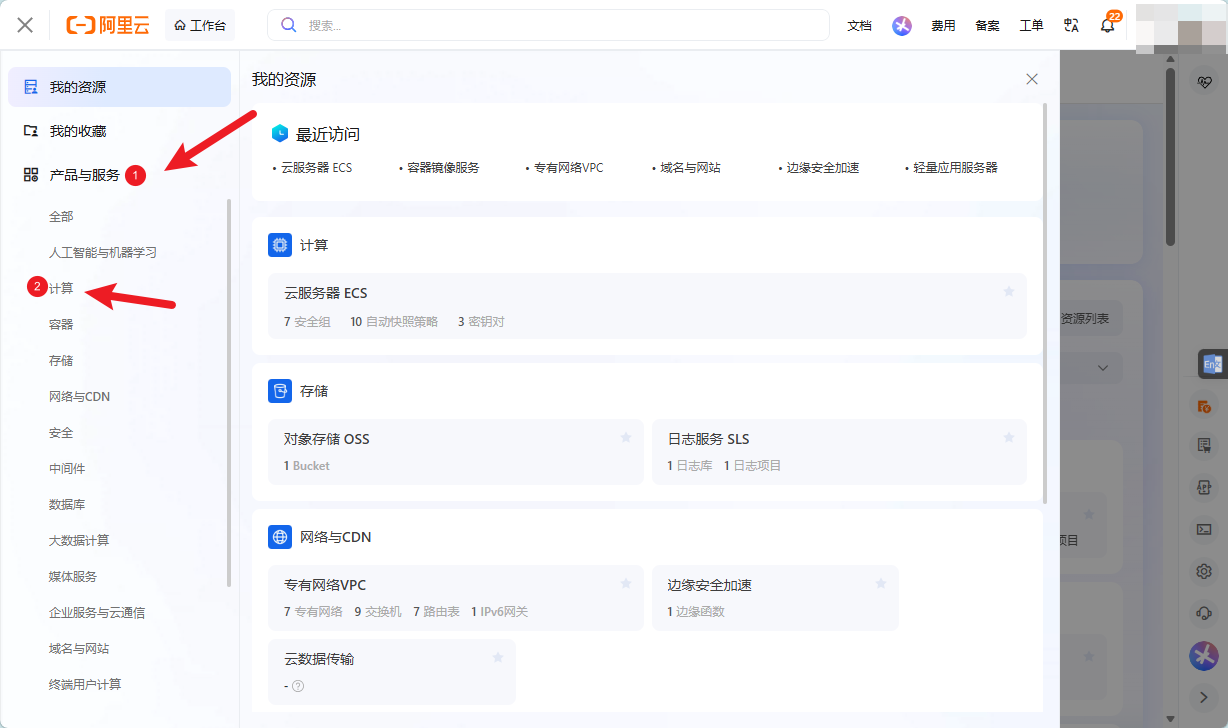
Task: Favorite 云服务器 ECS with its star
Action: pyautogui.click(x=1009, y=291)
